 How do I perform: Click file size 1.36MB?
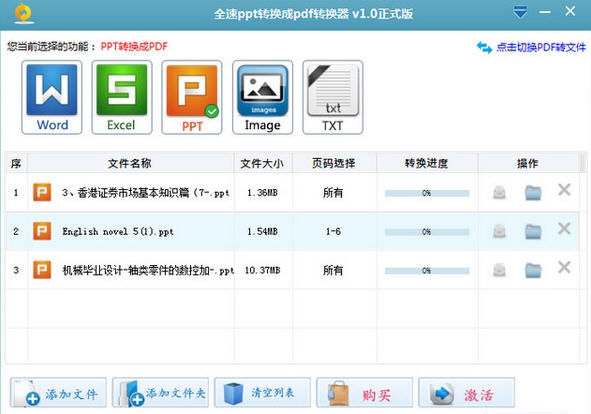point(262,193)
